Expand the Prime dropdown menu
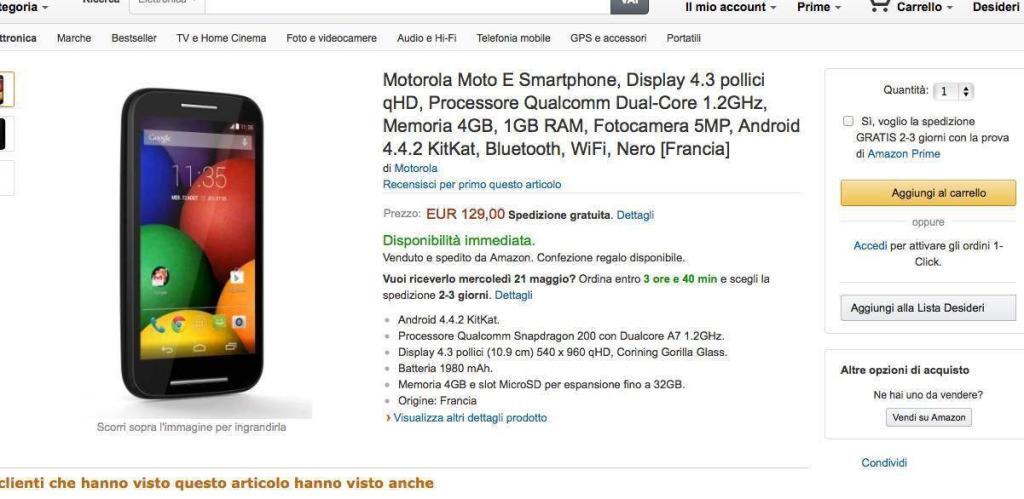Image resolution: width=1024 pixels, height=499 pixels. click(x=818, y=7)
